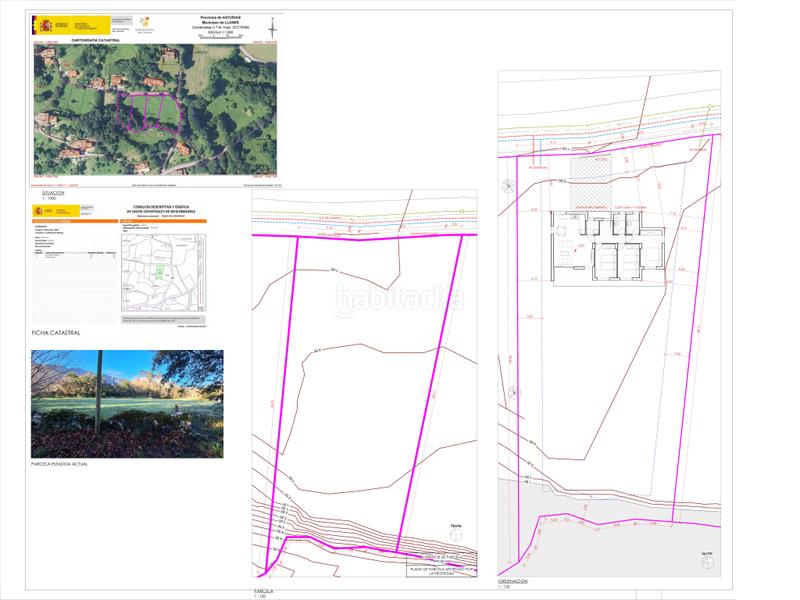
Task: Select the aerial cadastral photo
Action: click(x=157, y=110)
